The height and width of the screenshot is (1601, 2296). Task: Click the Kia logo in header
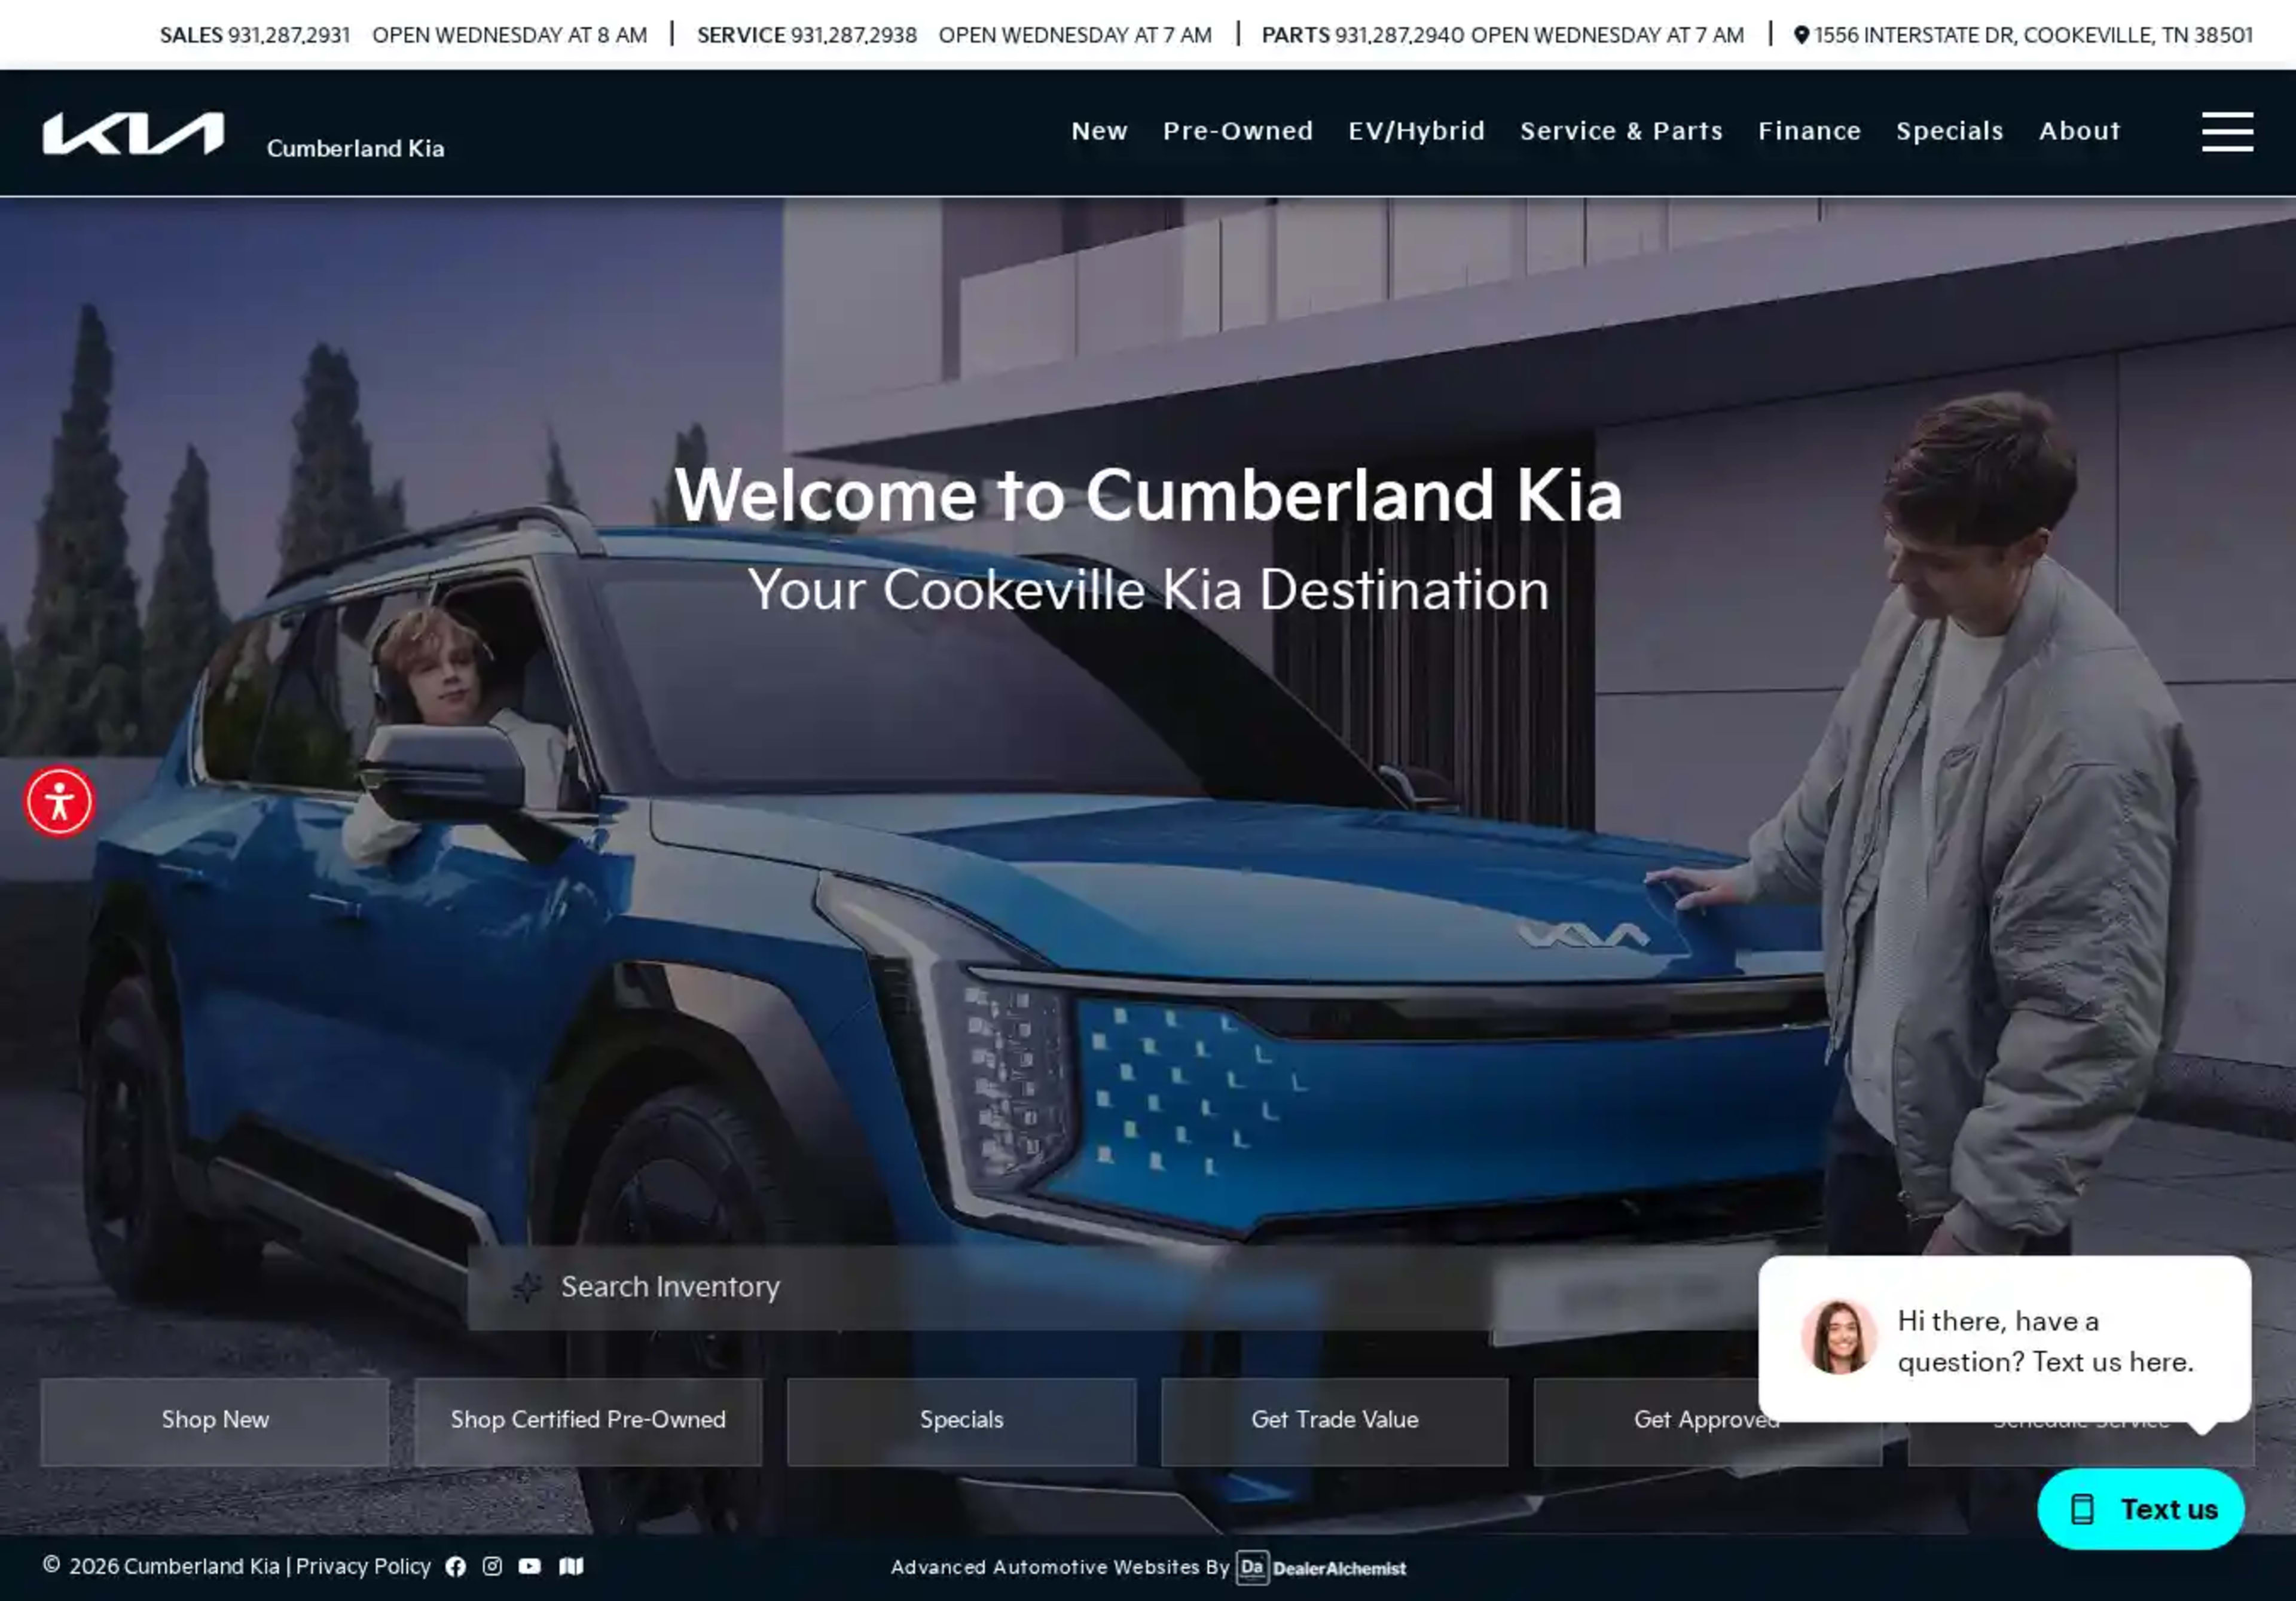(133, 133)
